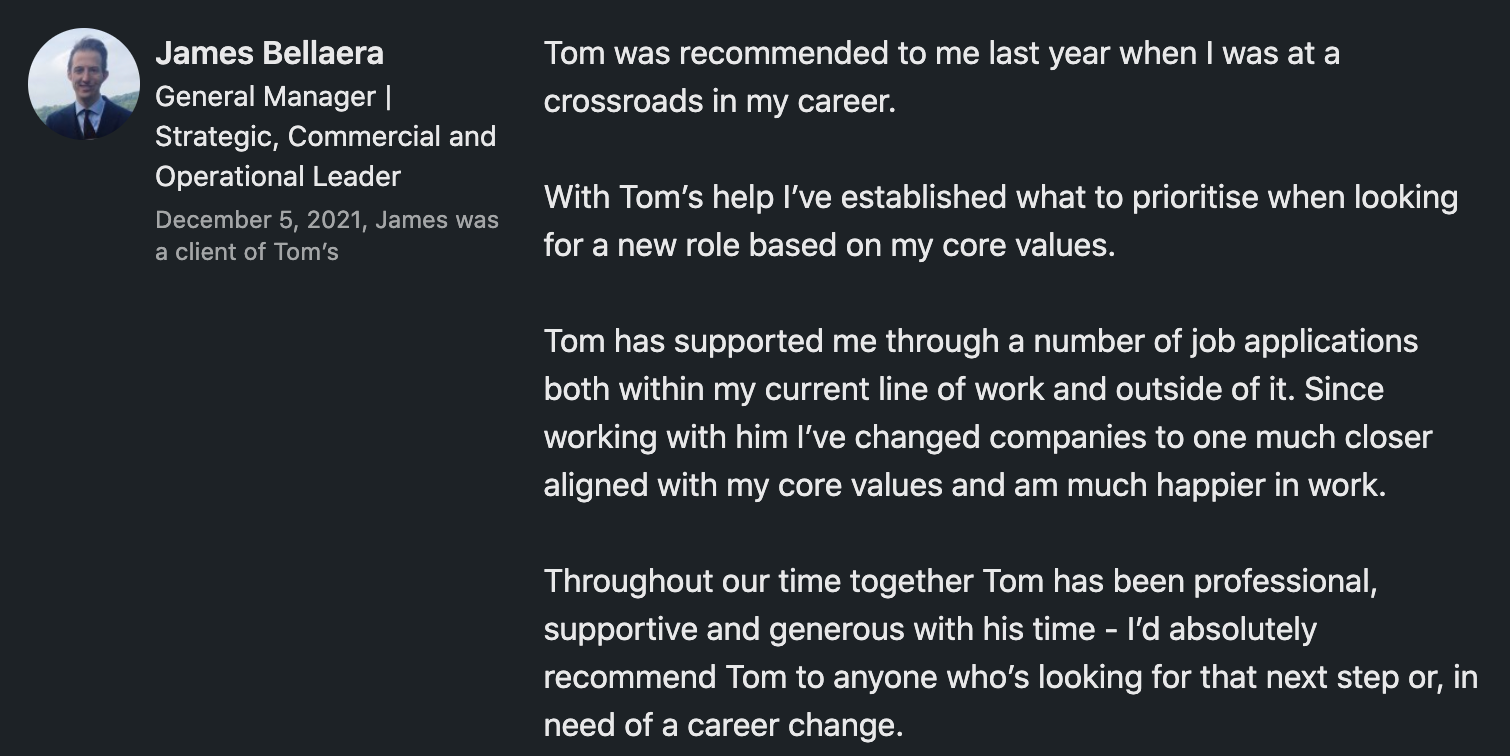Click the 'Strategic, Commercial and' headline line
The width and height of the screenshot is (1510, 756).
[325, 136]
